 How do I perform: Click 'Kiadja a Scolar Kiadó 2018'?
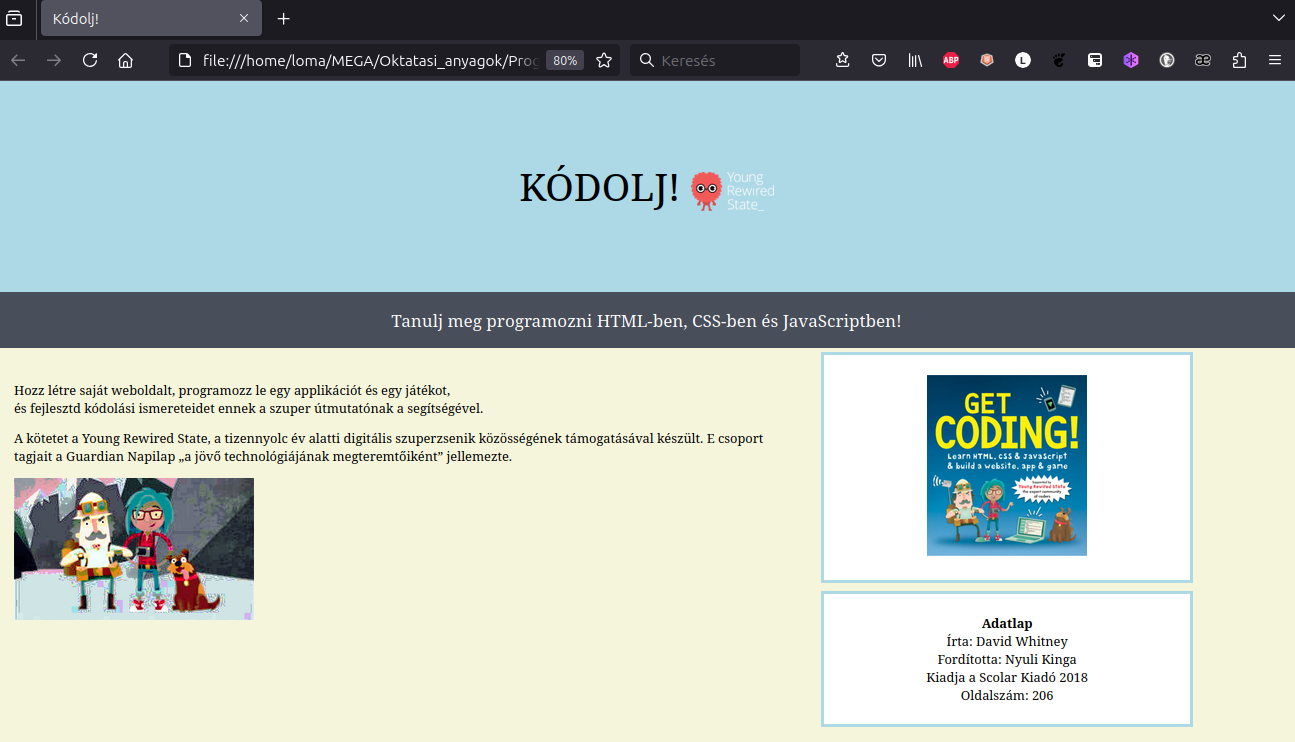[x=1007, y=677]
